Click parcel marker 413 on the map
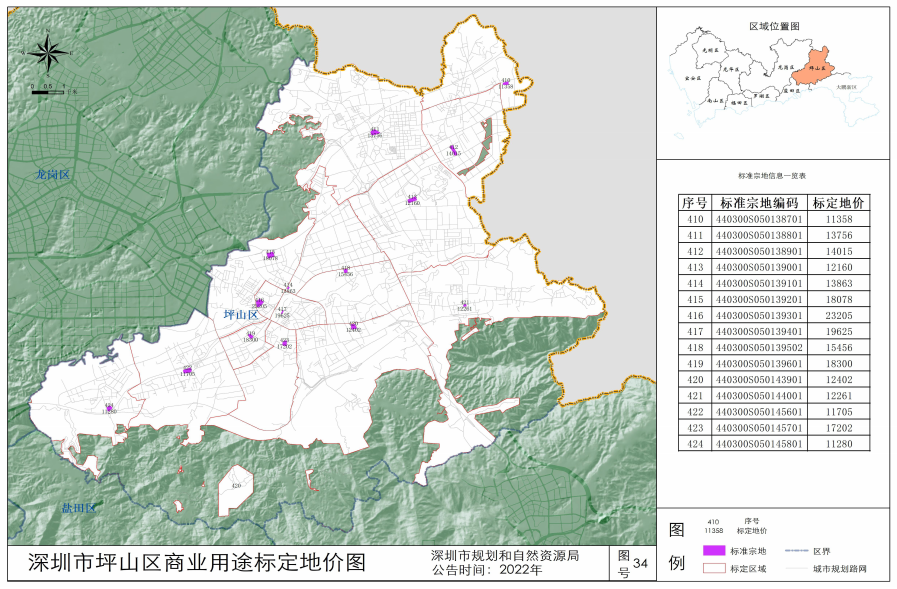The height and width of the screenshot is (589, 897). pos(412,199)
